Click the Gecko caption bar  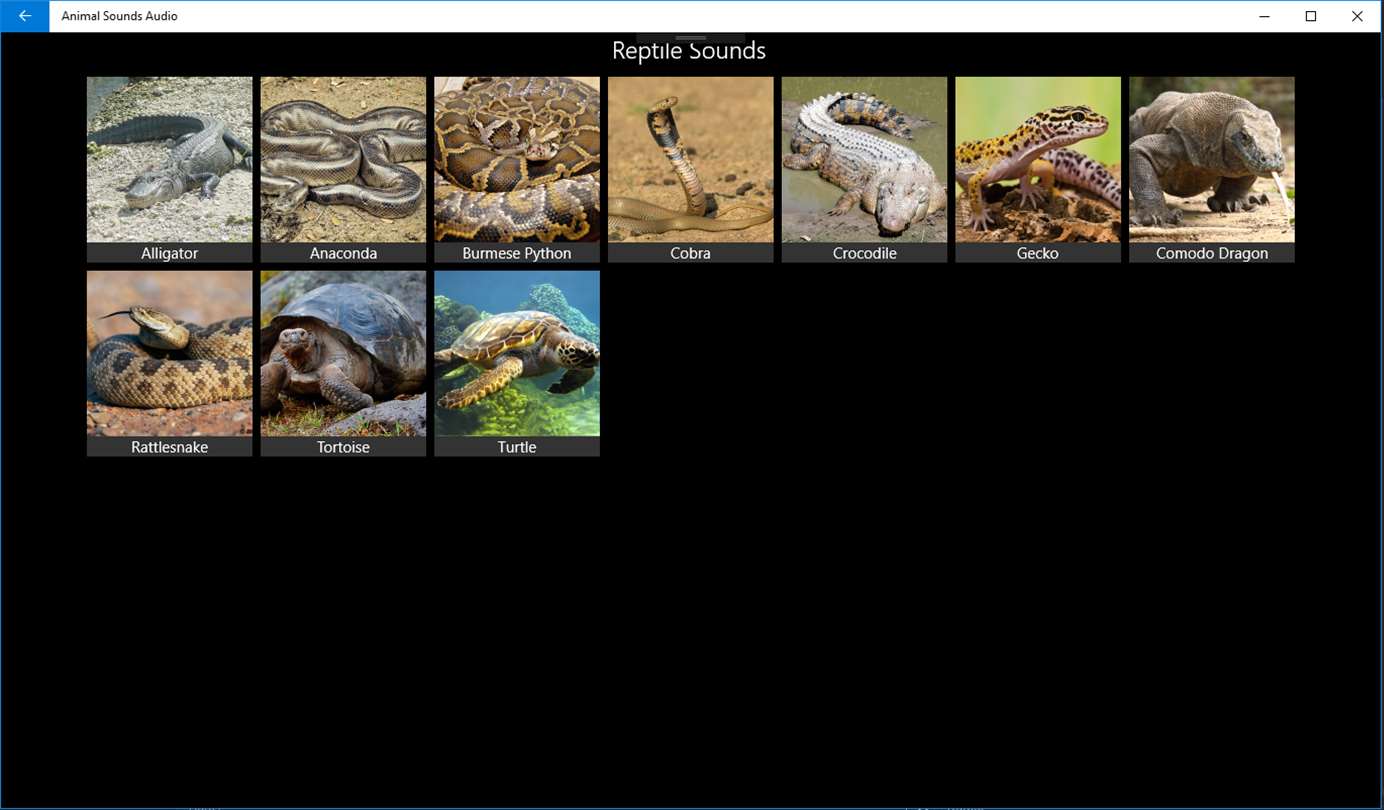pos(1038,253)
